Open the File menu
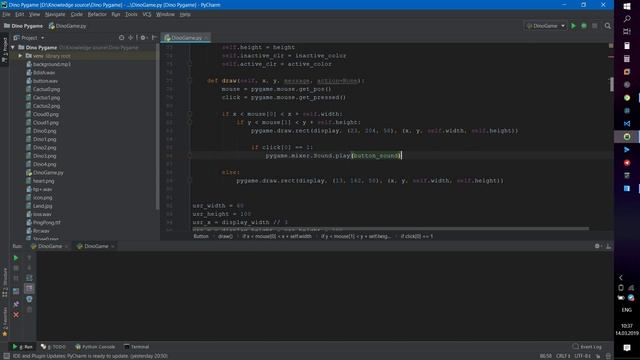640x360 pixels. (x=6, y=14)
